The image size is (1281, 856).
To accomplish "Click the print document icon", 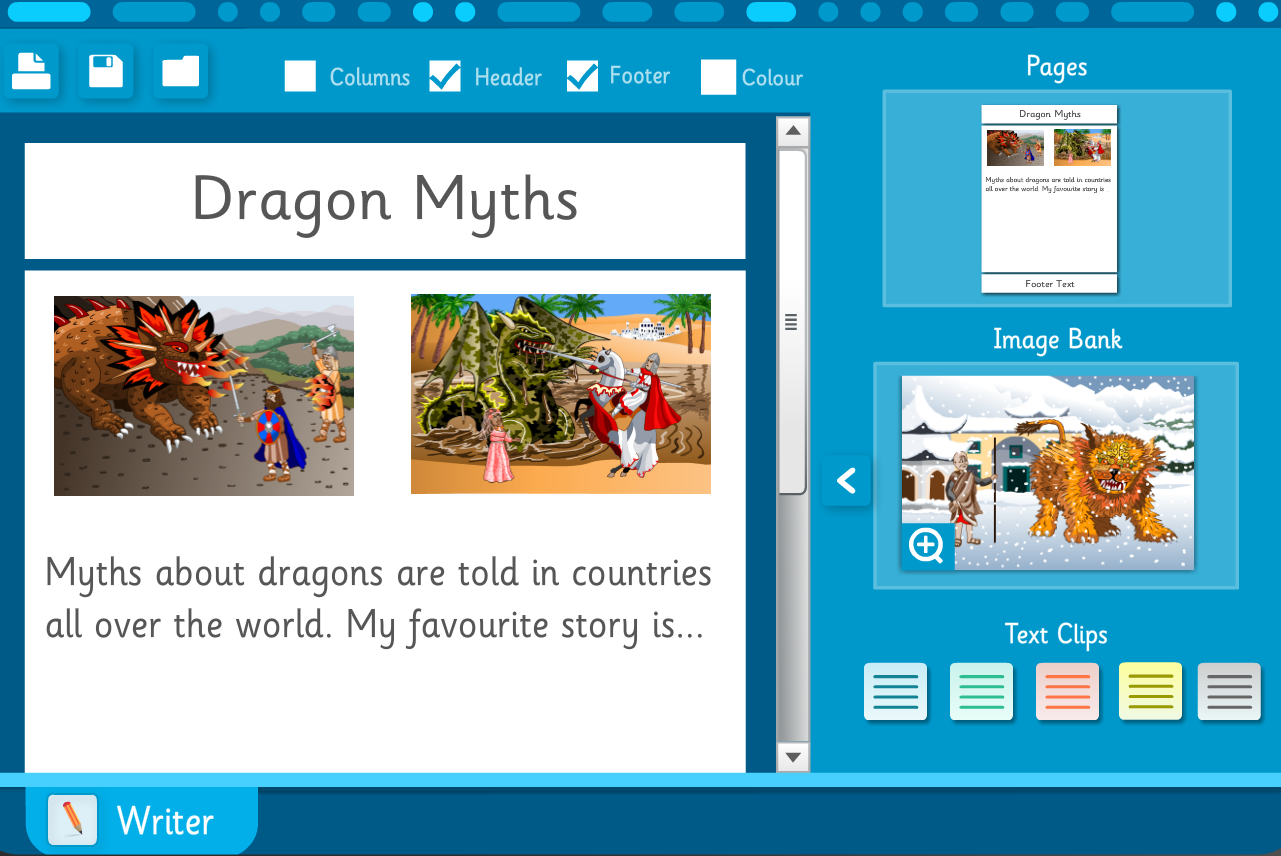I will [32, 72].
